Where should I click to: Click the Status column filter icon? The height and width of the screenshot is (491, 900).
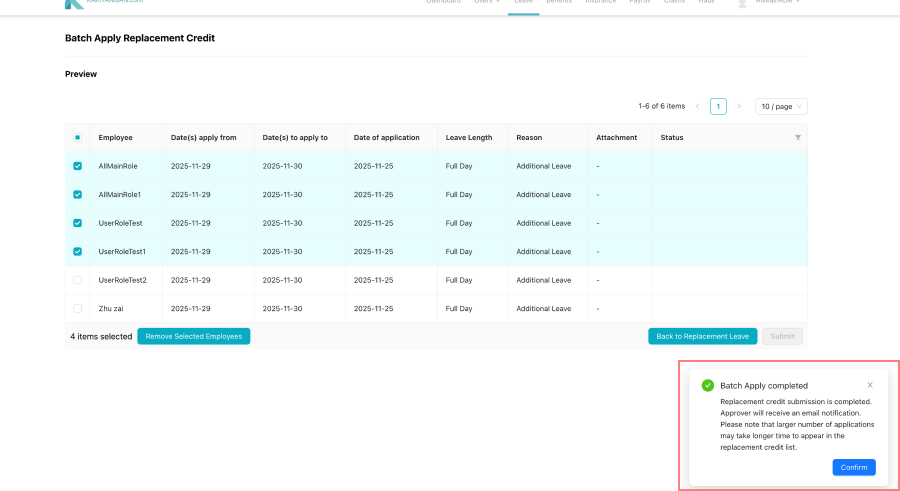797,138
